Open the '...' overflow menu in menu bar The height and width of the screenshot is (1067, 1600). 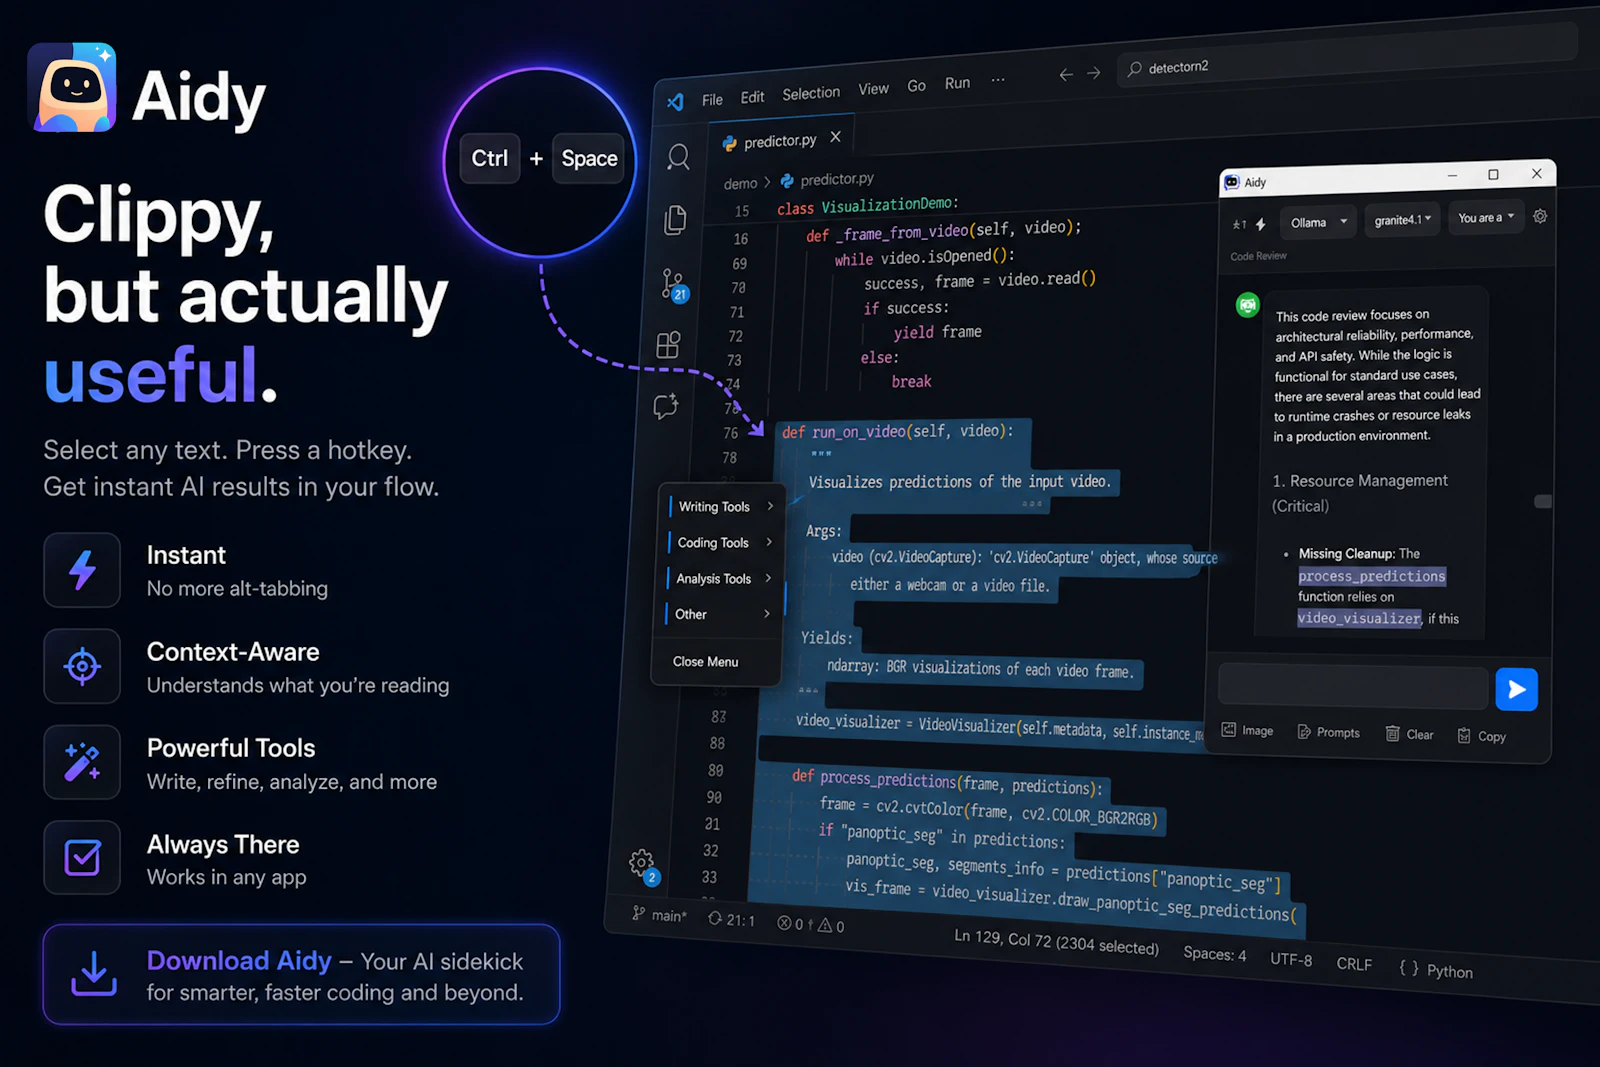[x=998, y=80]
